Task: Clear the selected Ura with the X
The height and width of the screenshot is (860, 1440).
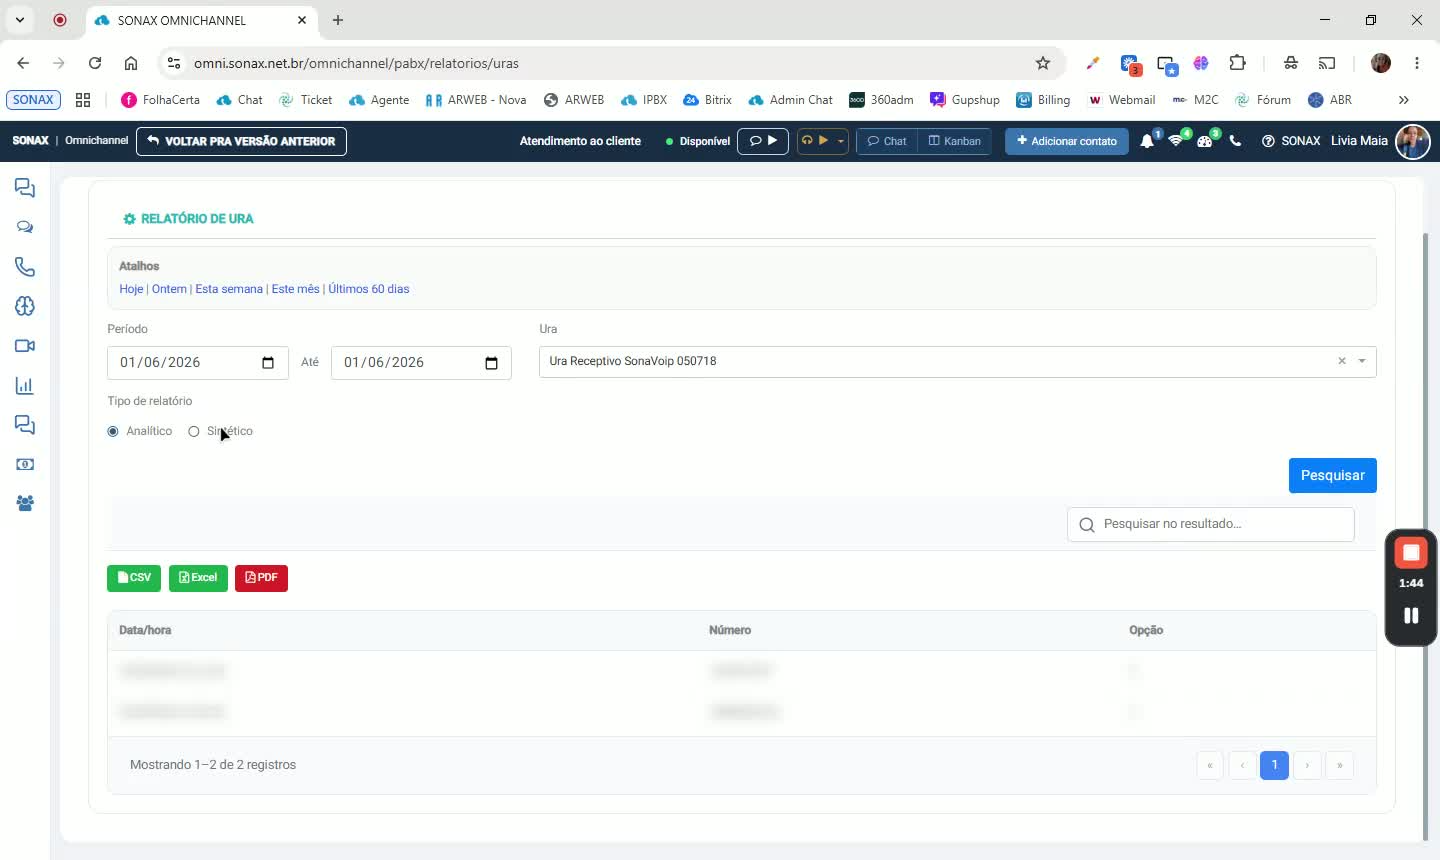Action: pyautogui.click(x=1342, y=361)
